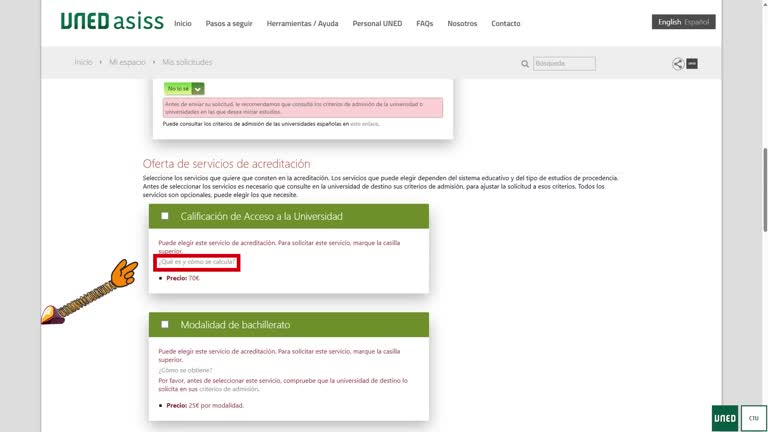Click the pink warning message box

click(303, 108)
